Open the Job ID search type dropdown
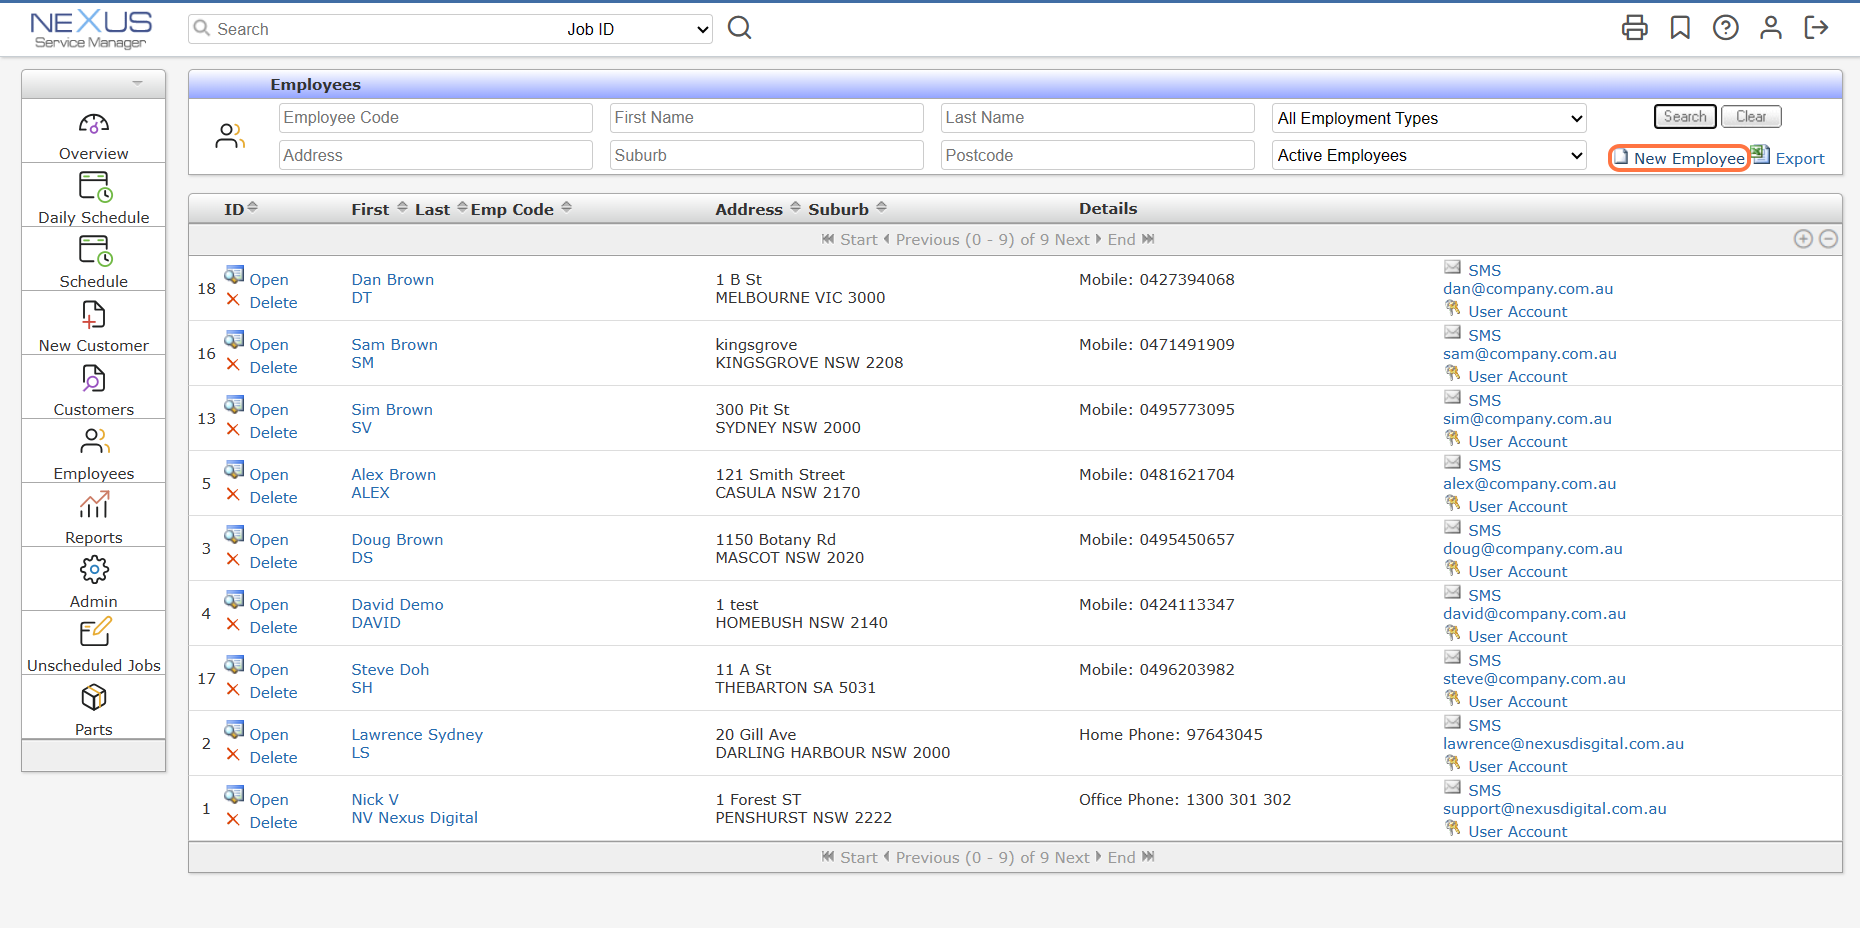This screenshot has height=928, width=1860. (637, 30)
